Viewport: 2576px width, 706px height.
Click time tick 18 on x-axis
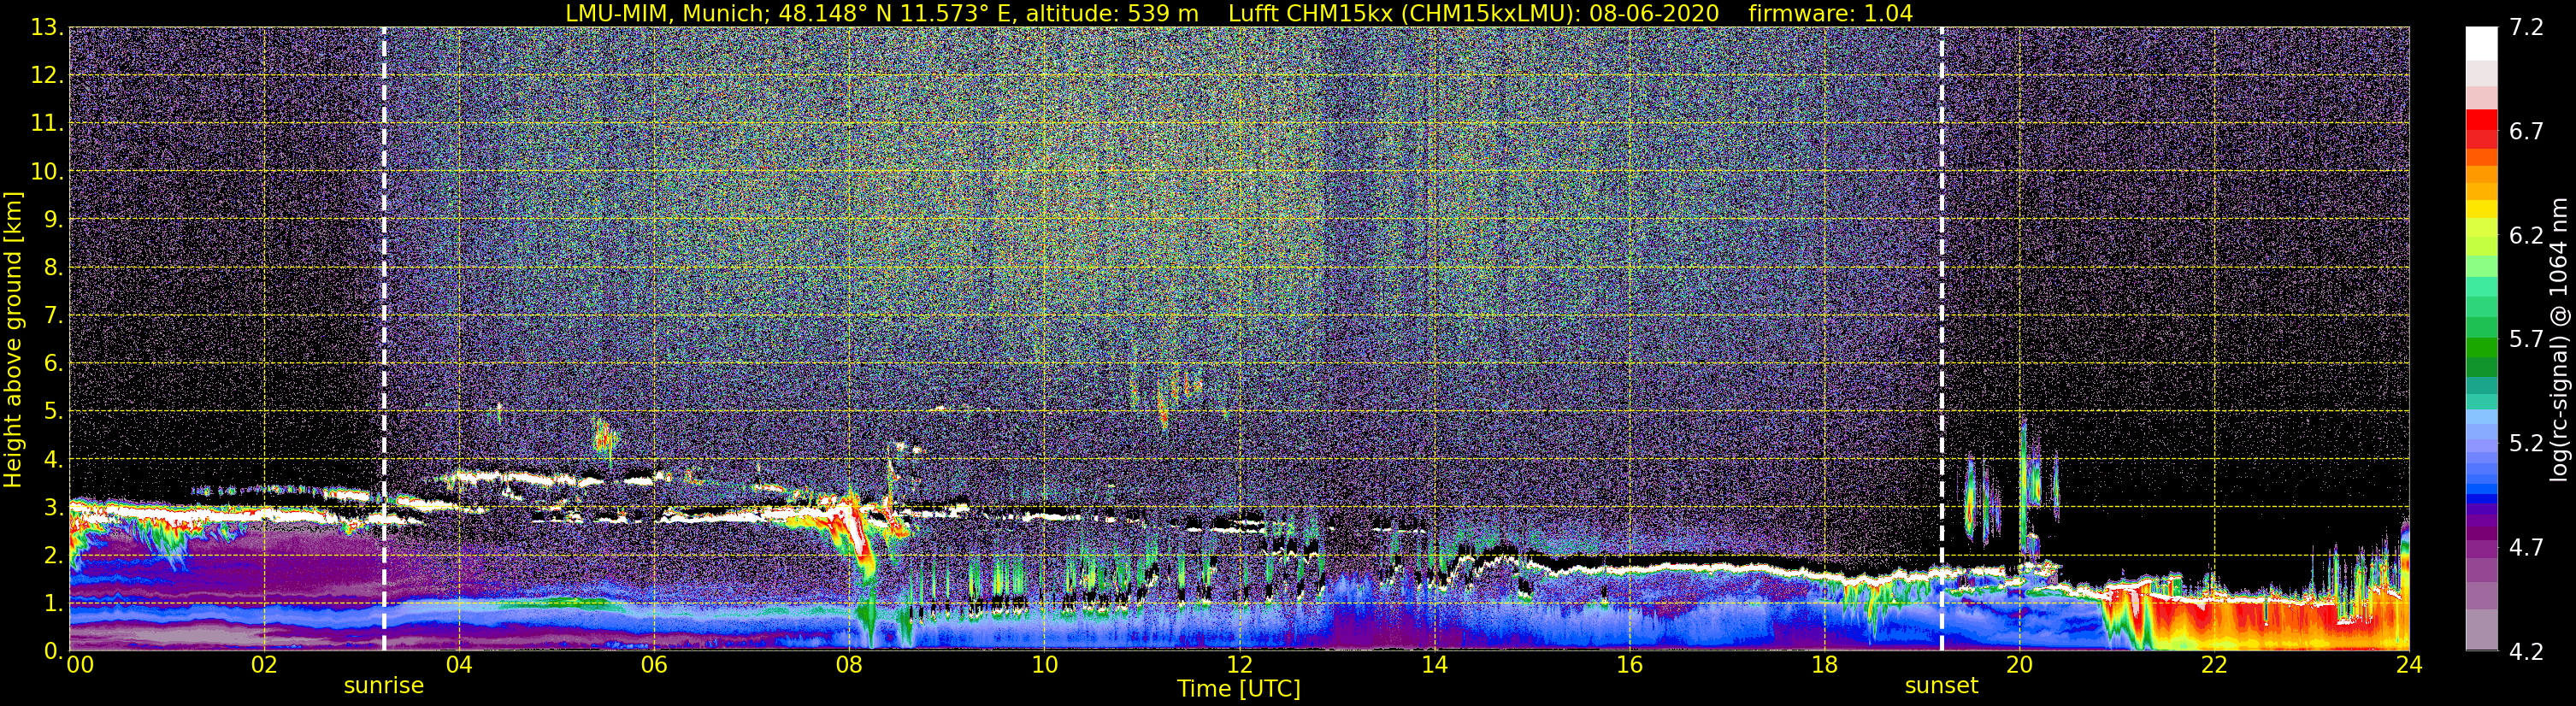click(x=1824, y=665)
